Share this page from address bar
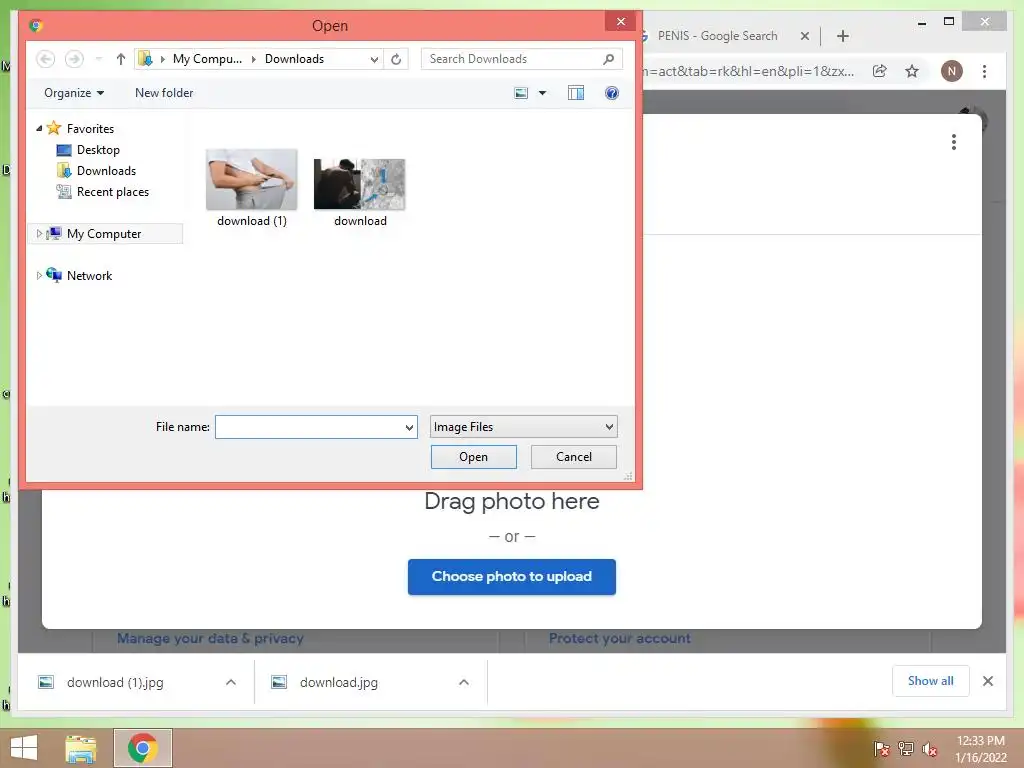 pos(880,71)
